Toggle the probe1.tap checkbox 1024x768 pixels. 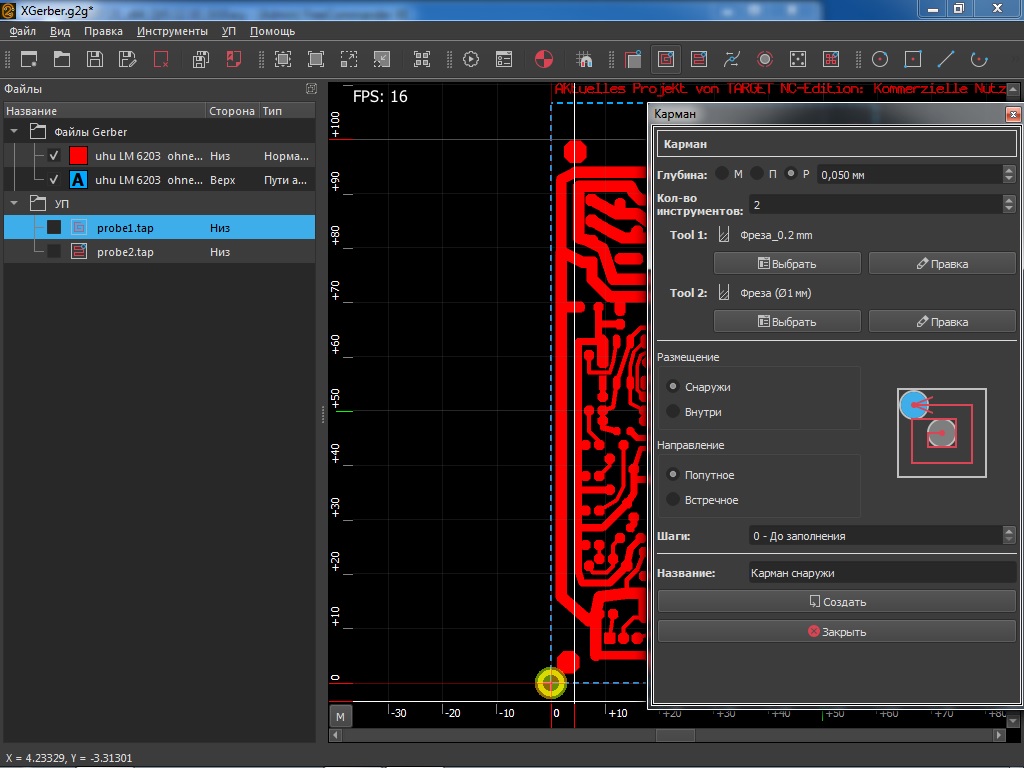[x=54, y=227]
